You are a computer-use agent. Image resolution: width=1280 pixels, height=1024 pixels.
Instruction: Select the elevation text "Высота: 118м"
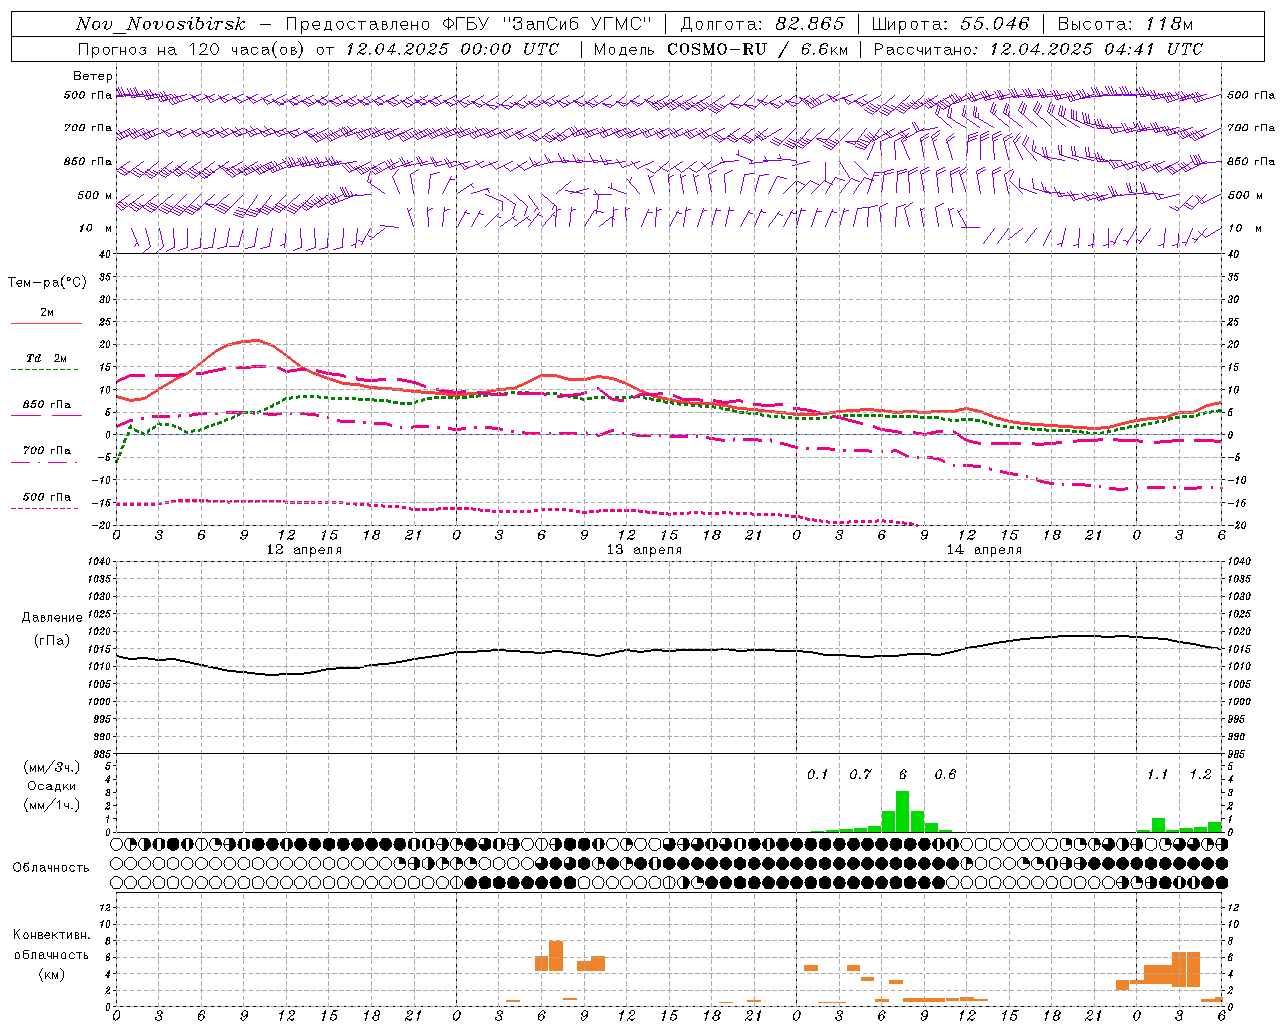1125,24
